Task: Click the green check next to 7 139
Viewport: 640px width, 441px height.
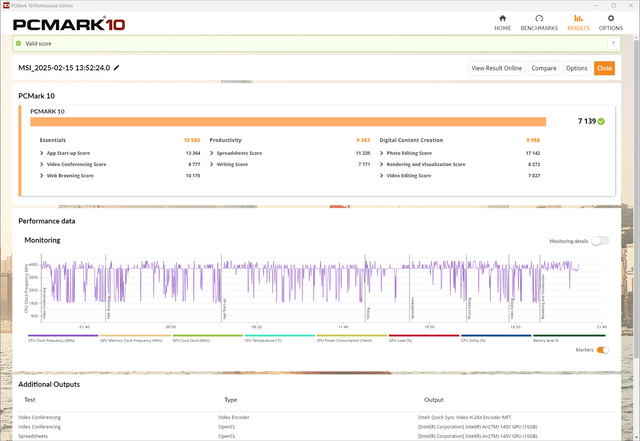Action: point(601,121)
